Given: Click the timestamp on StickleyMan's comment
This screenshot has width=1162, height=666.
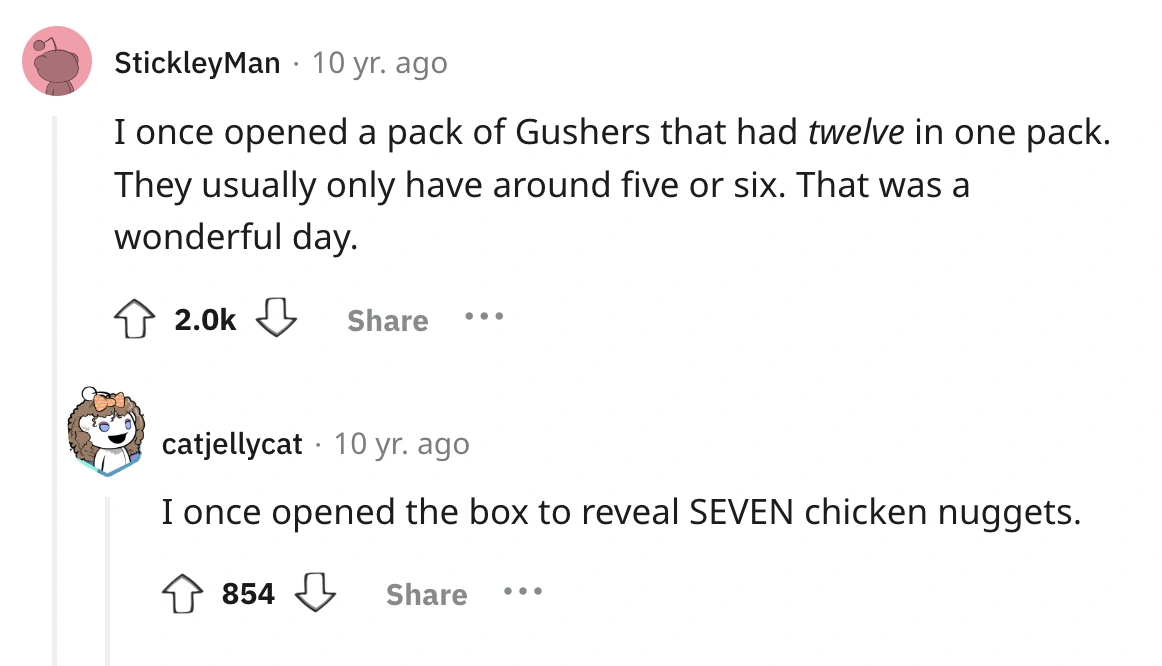Looking at the screenshot, I should [x=380, y=63].
